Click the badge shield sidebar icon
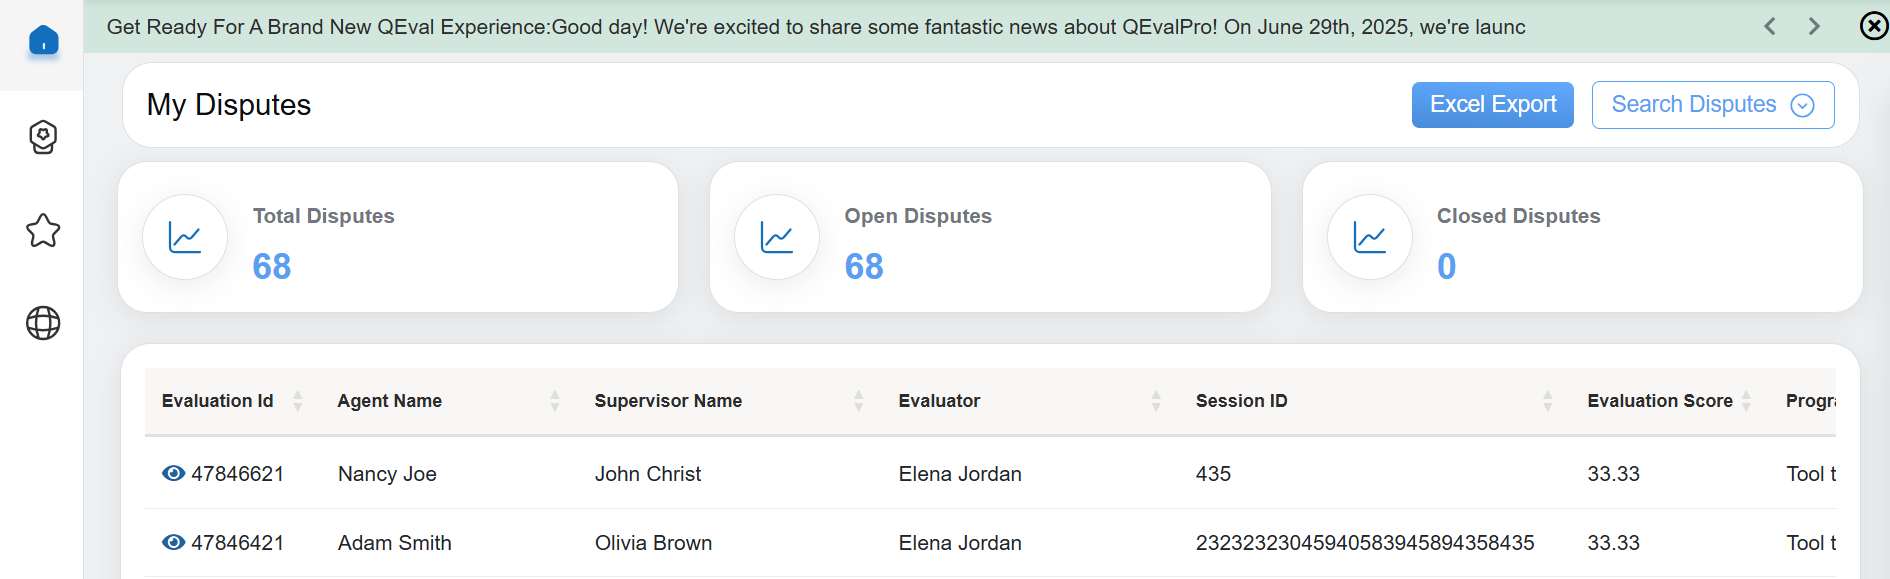This screenshot has width=1890, height=579. coord(43,137)
